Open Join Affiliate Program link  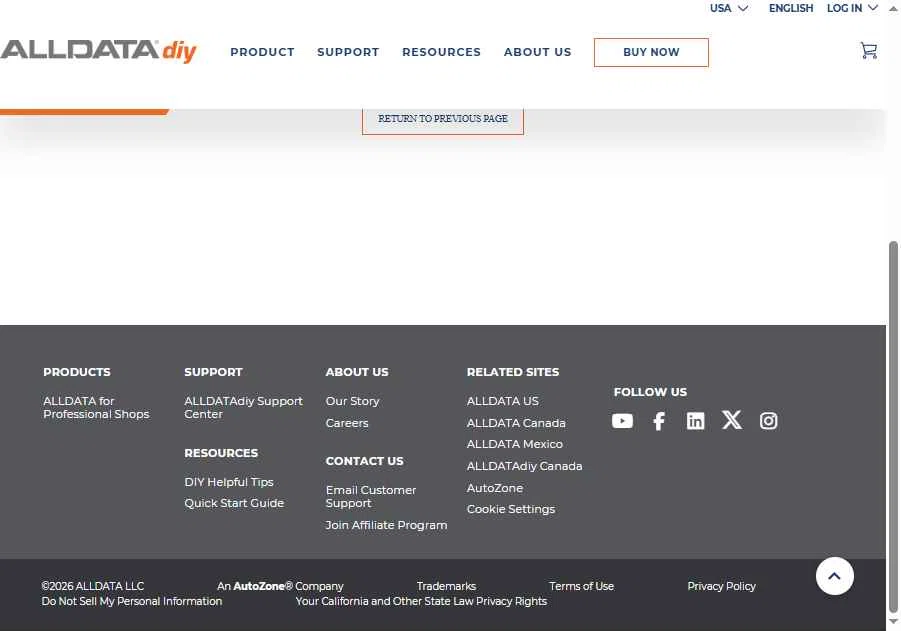click(386, 525)
